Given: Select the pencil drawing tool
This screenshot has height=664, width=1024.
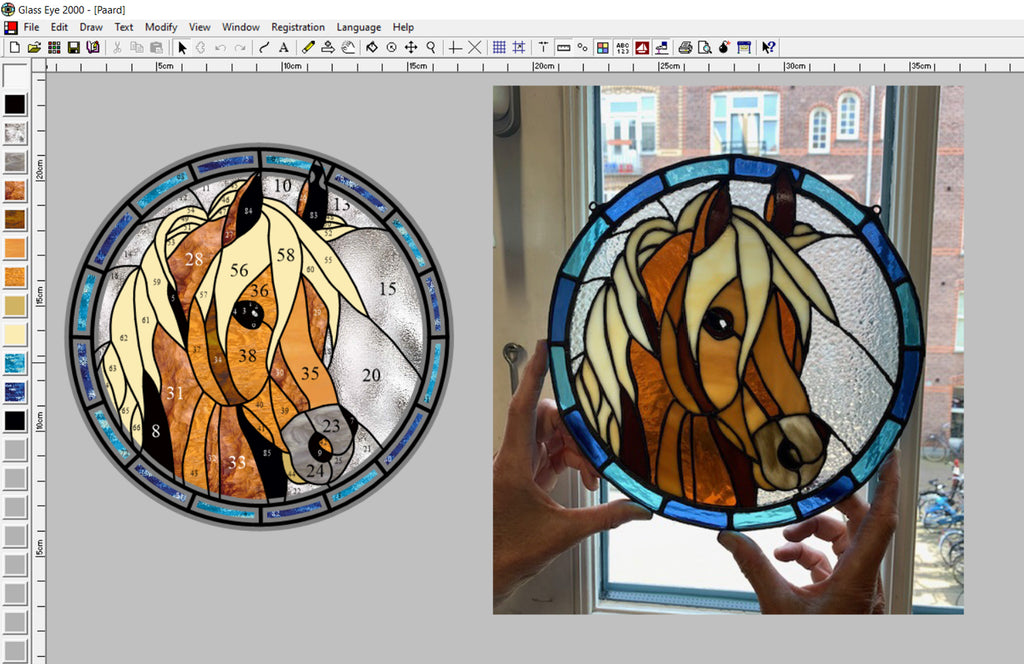Looking at the screenshot, I should pyautogui.click(x=306, y=47).
